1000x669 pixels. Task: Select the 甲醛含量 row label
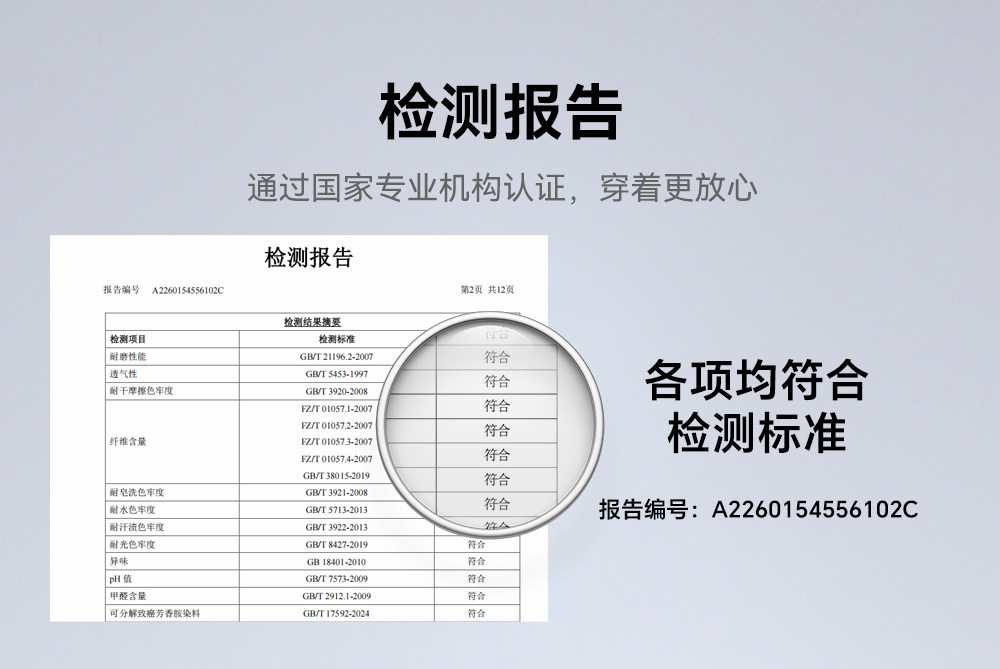[x=128, y=596]
